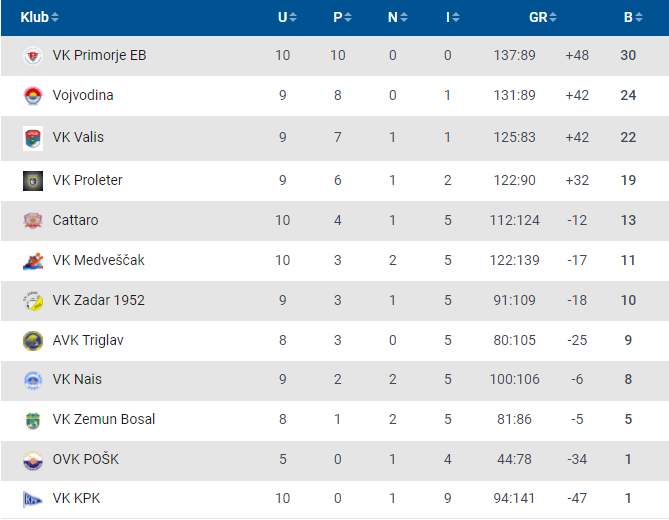This screenshot has width=669, height=520.
Task: Click the OVK POŠK club logo
Action: tap(32, 460)
